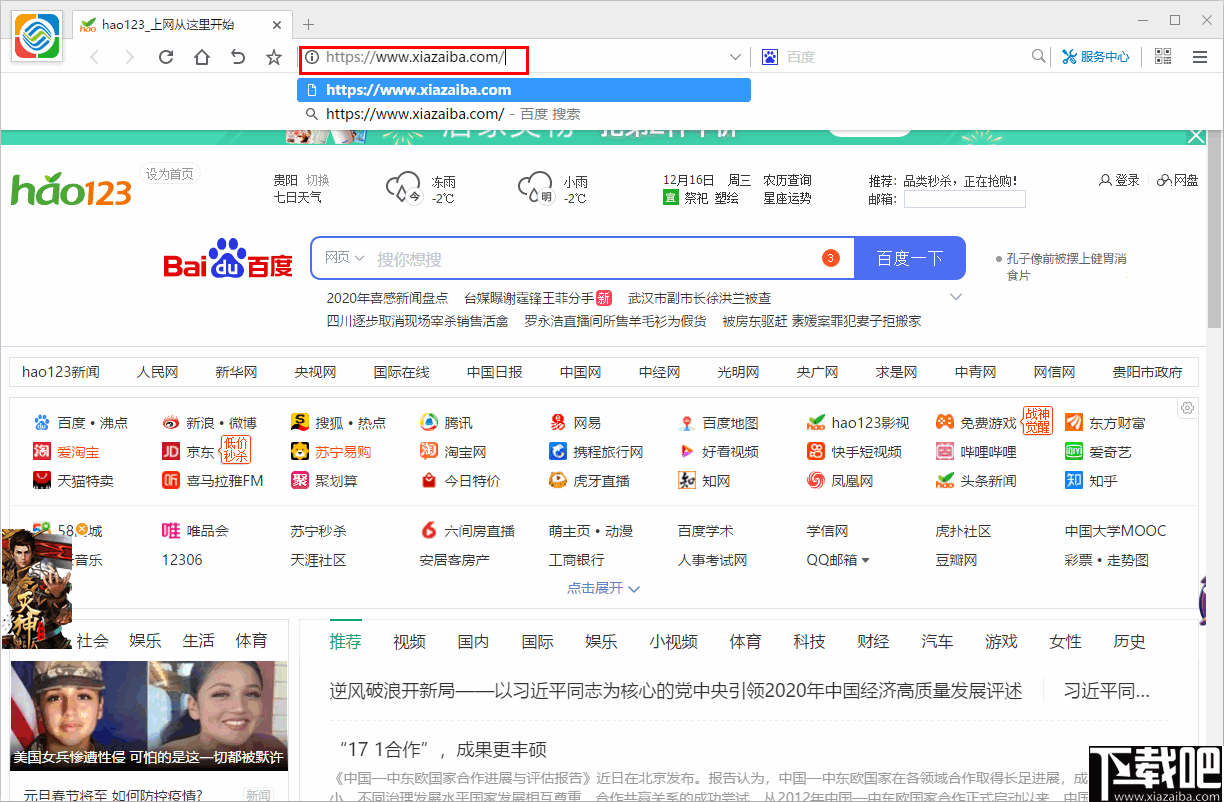Open 淘宝网 from its orange icon

coord(428,451)
